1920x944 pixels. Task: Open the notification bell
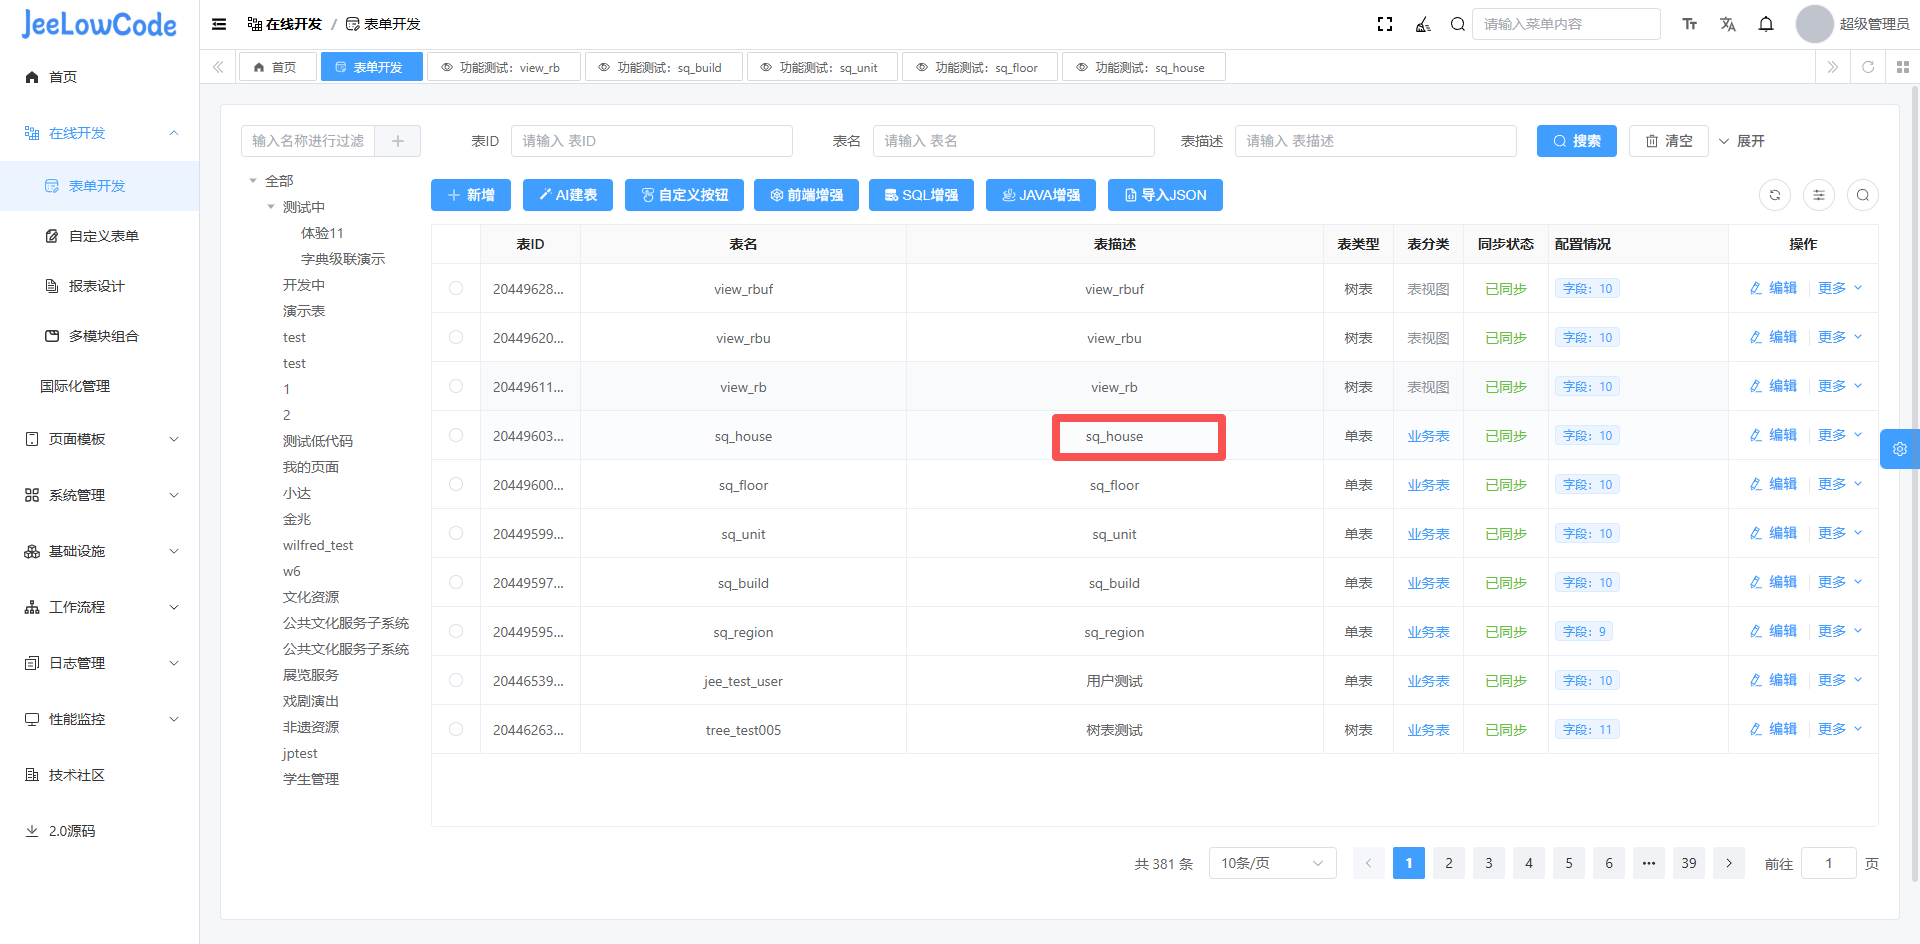pyautogui.click(x=1766, y=24)
